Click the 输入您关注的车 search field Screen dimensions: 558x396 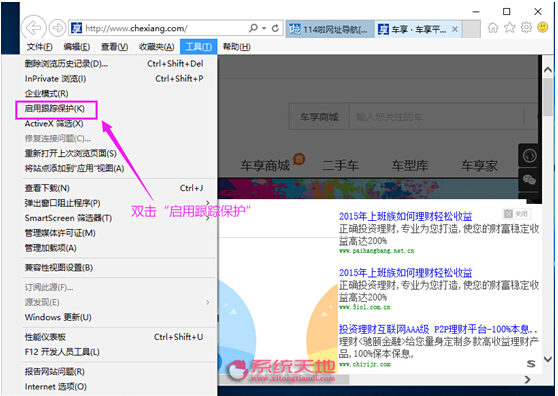(x=437, y=117)
